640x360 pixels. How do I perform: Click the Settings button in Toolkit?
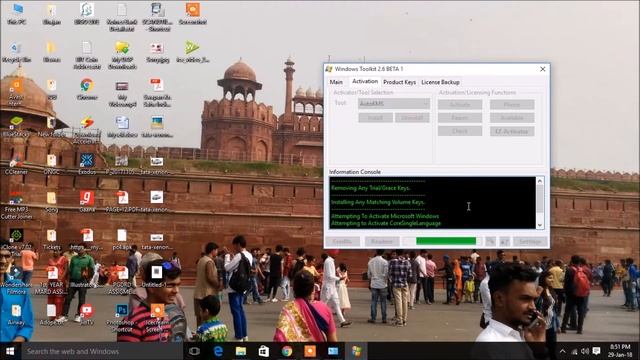[x=530, y=242]
